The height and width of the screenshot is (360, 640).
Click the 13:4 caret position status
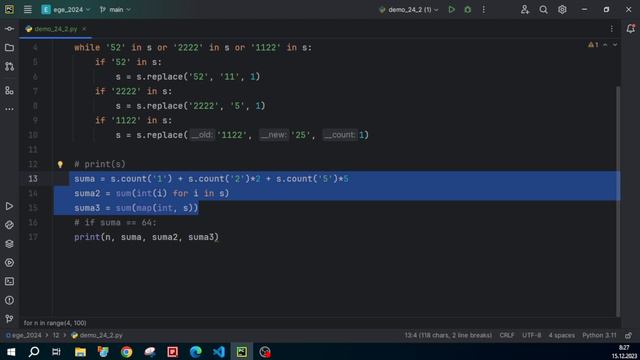[448, 335]
